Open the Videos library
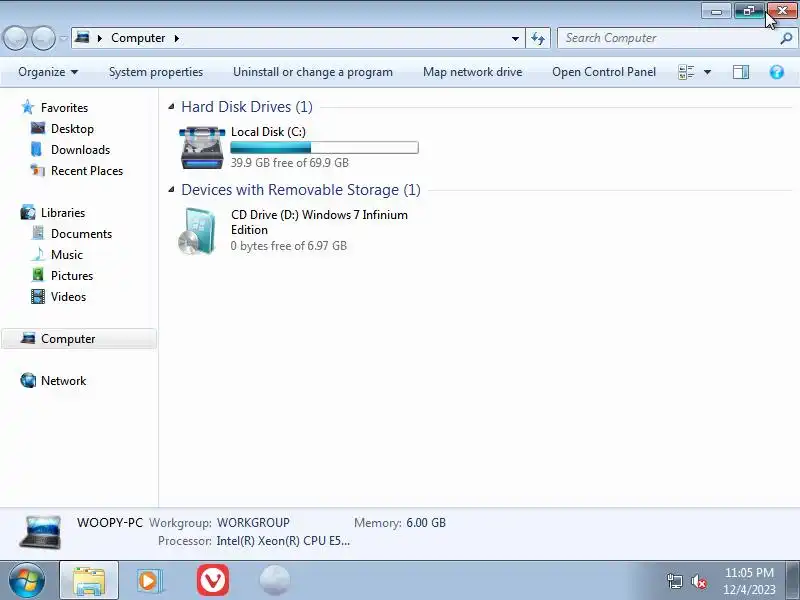800x600 pixels. 68,296
